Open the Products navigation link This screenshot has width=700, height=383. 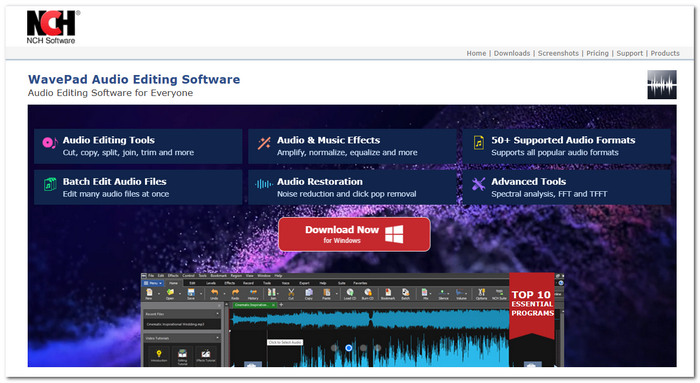[665, 53]
